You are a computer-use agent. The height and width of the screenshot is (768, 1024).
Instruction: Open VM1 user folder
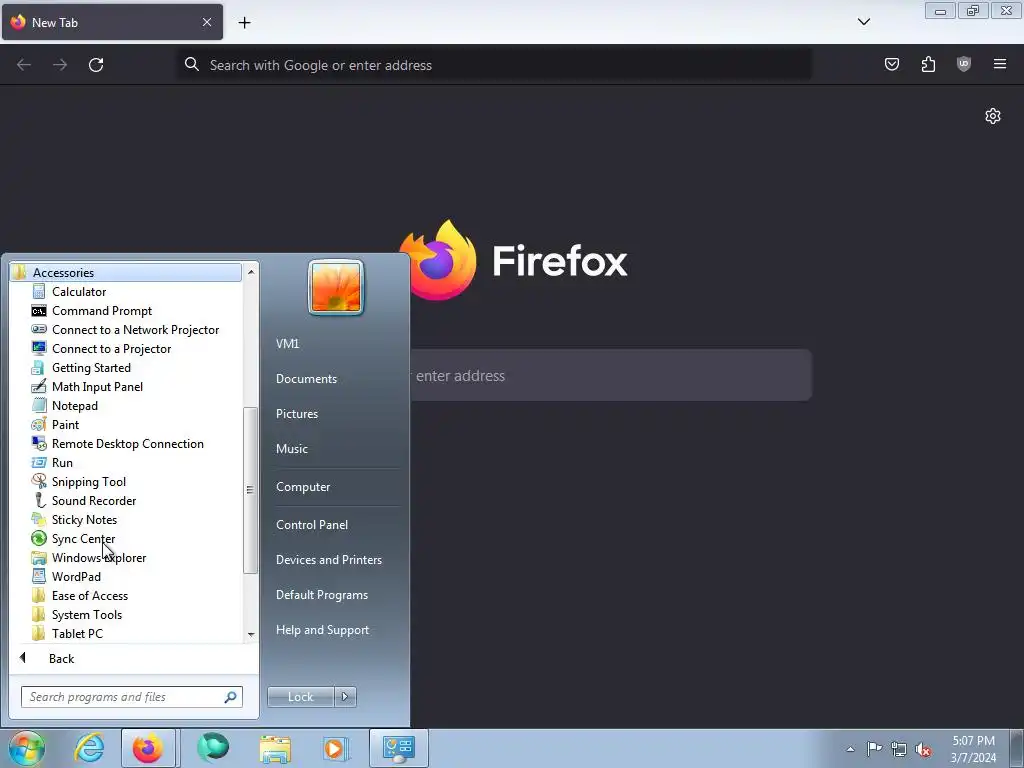point(287,344)
